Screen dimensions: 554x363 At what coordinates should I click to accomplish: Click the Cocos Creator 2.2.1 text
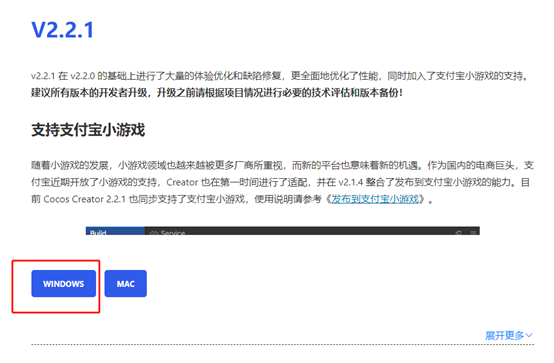84,199
